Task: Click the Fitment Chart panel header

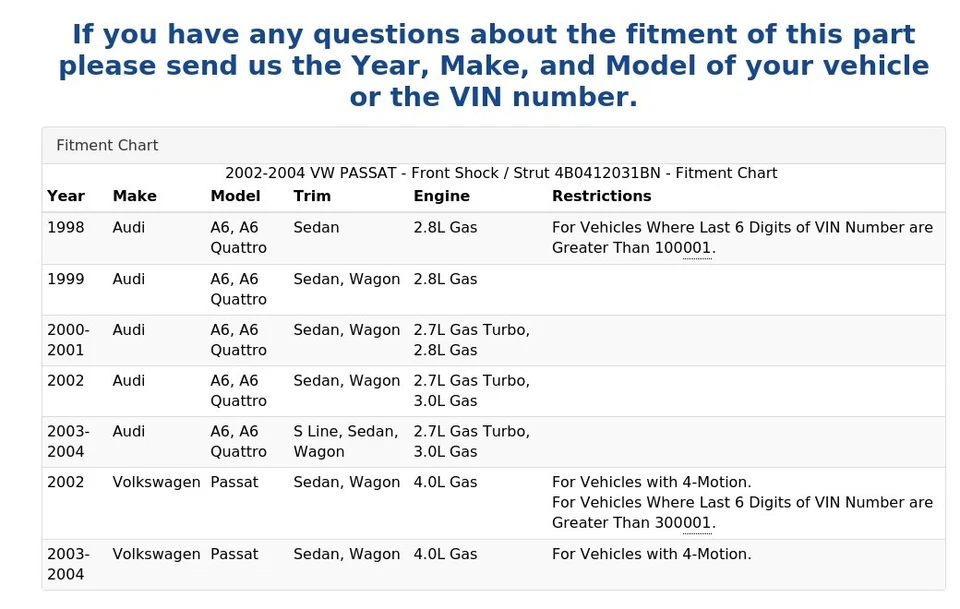Action: pyautogui.click(x=107, y=145)
